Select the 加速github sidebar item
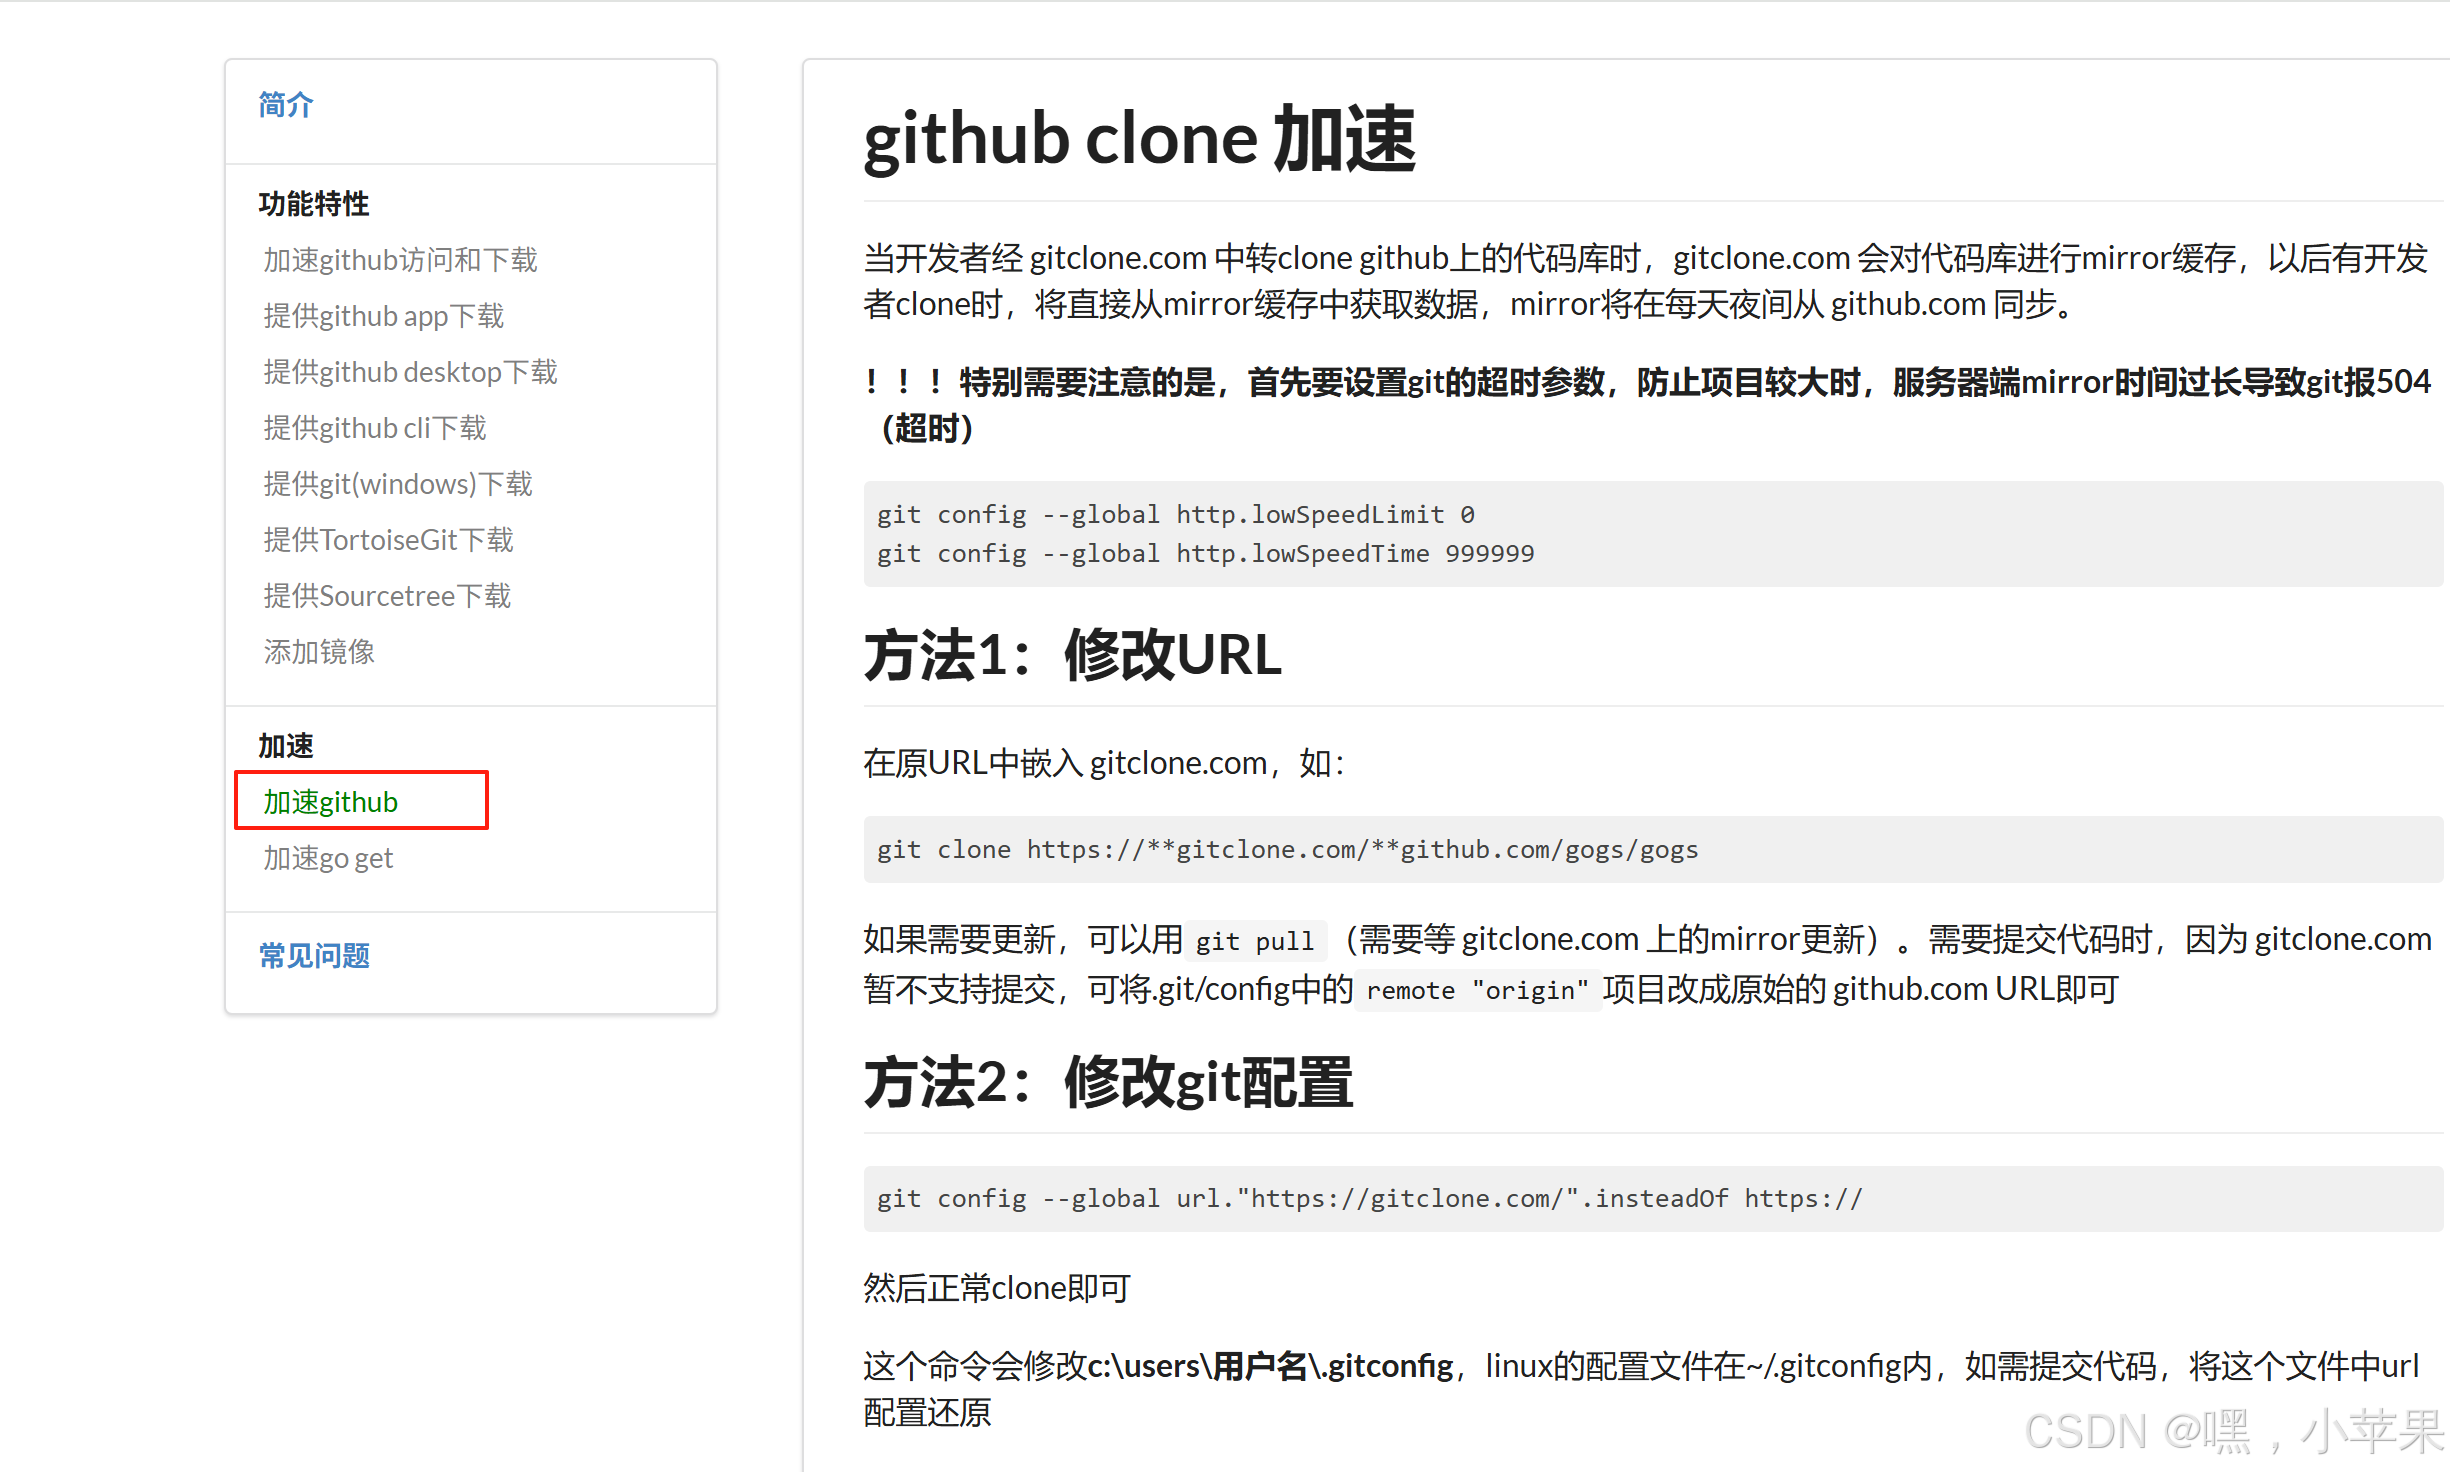 pyautogui.click(x=330, y=802)
